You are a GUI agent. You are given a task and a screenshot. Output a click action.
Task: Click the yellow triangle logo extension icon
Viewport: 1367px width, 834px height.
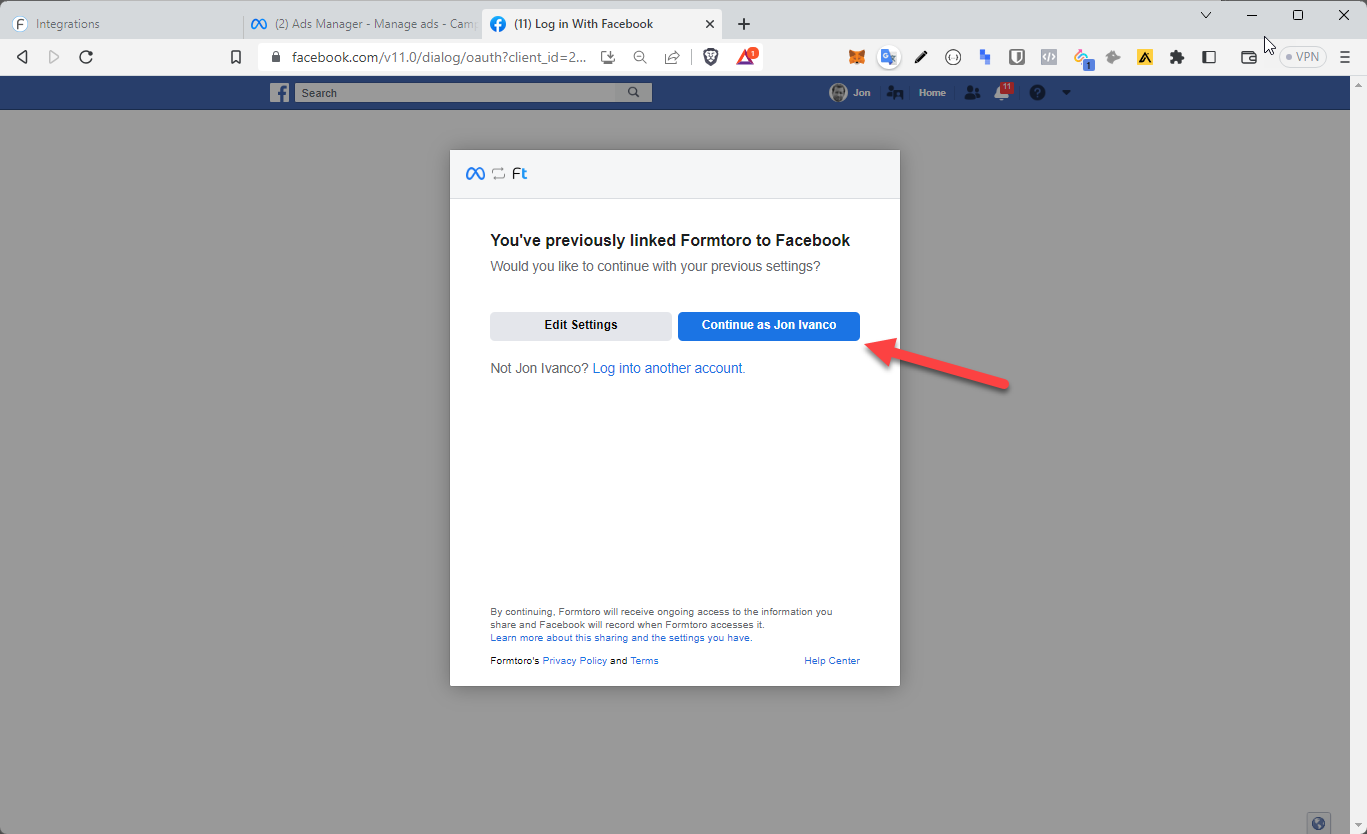tap(1145, 57)
